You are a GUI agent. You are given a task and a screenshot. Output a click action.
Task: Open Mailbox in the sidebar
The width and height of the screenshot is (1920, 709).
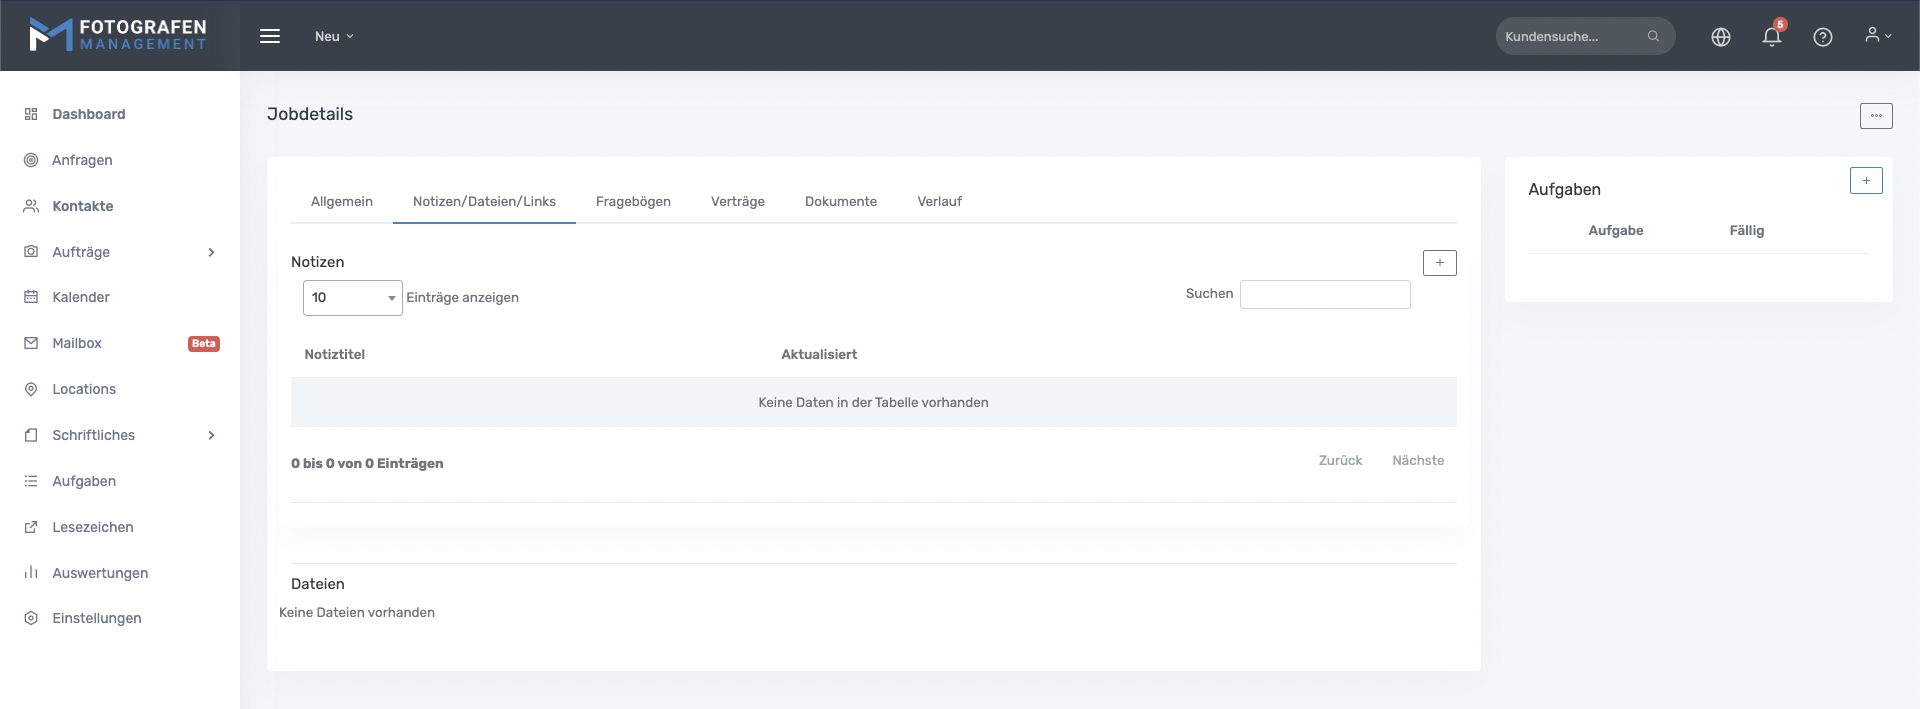[77, 343]
